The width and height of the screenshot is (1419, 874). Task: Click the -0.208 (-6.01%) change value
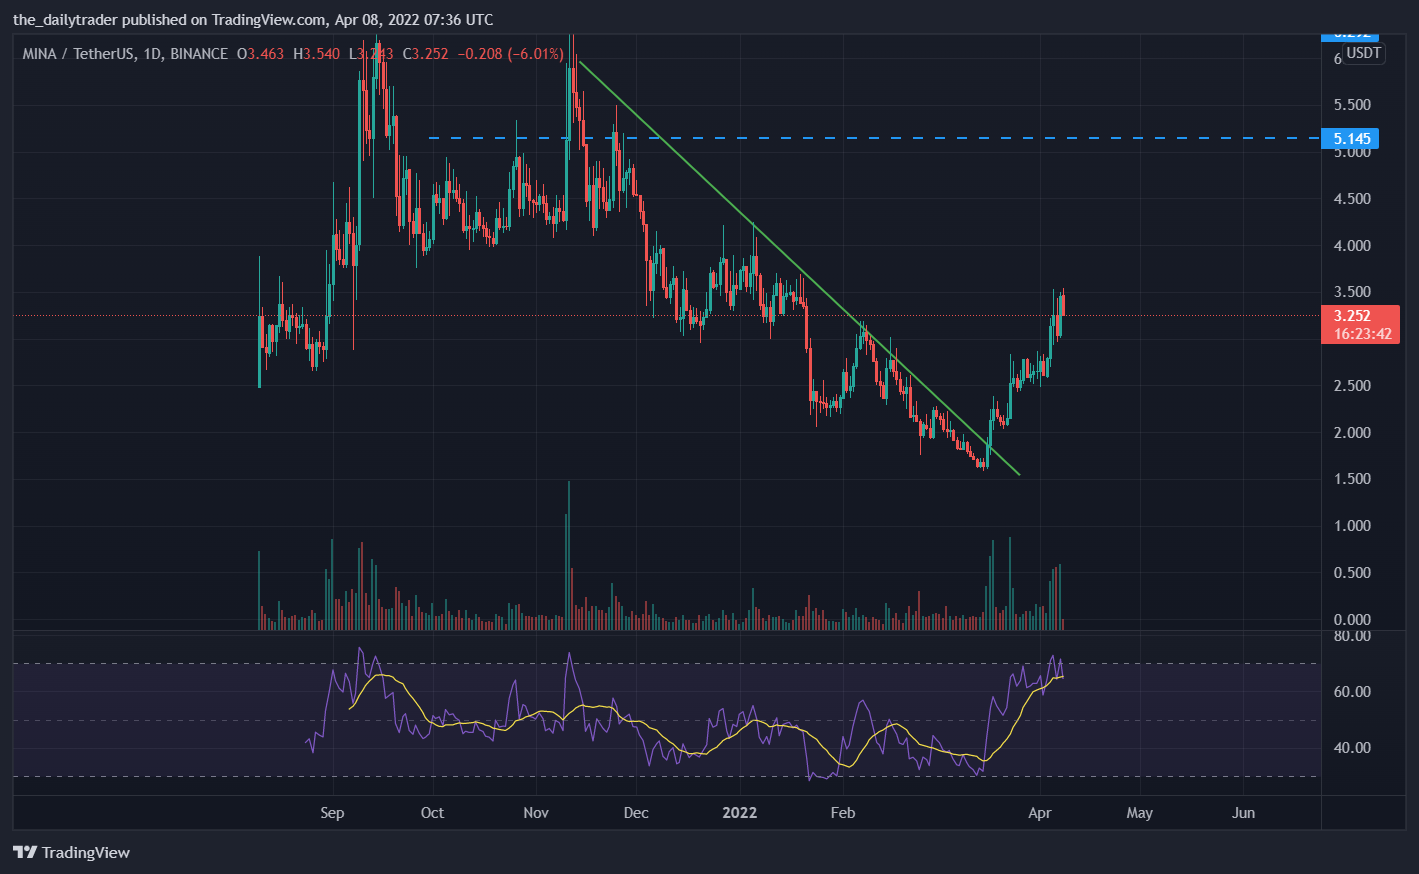[x=510, y=54]
